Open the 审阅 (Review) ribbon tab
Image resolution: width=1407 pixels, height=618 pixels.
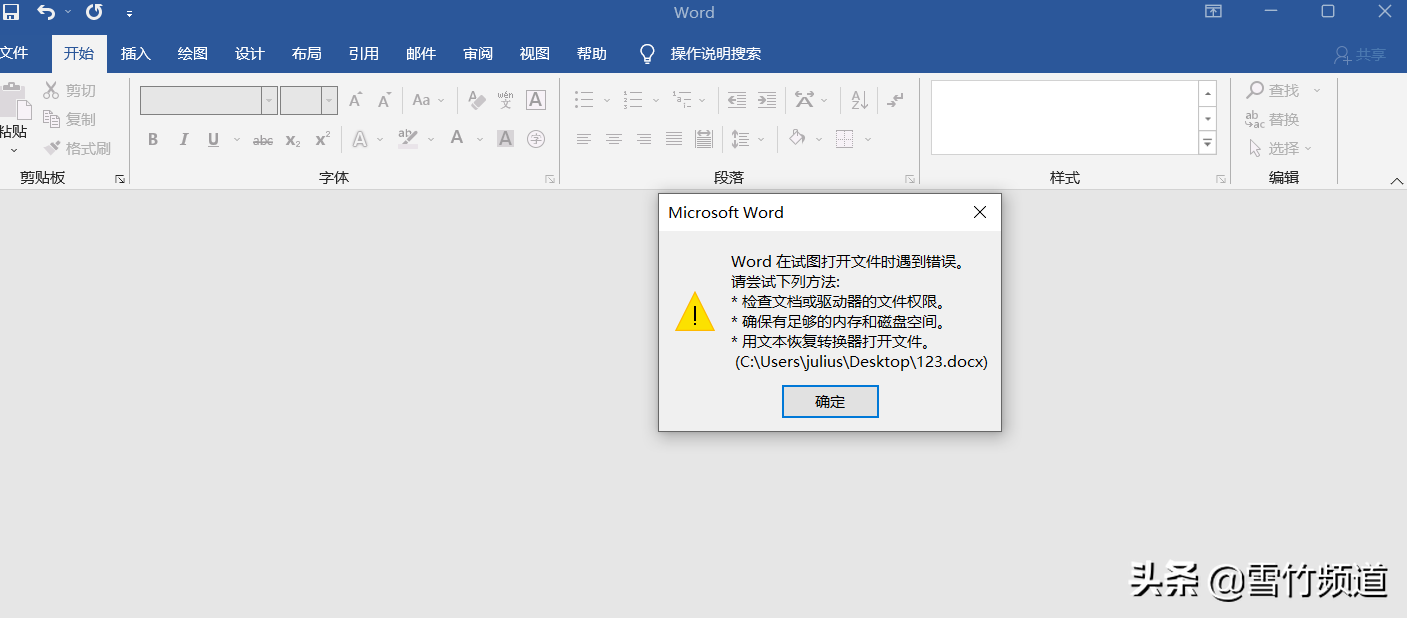tap(478, 54)
